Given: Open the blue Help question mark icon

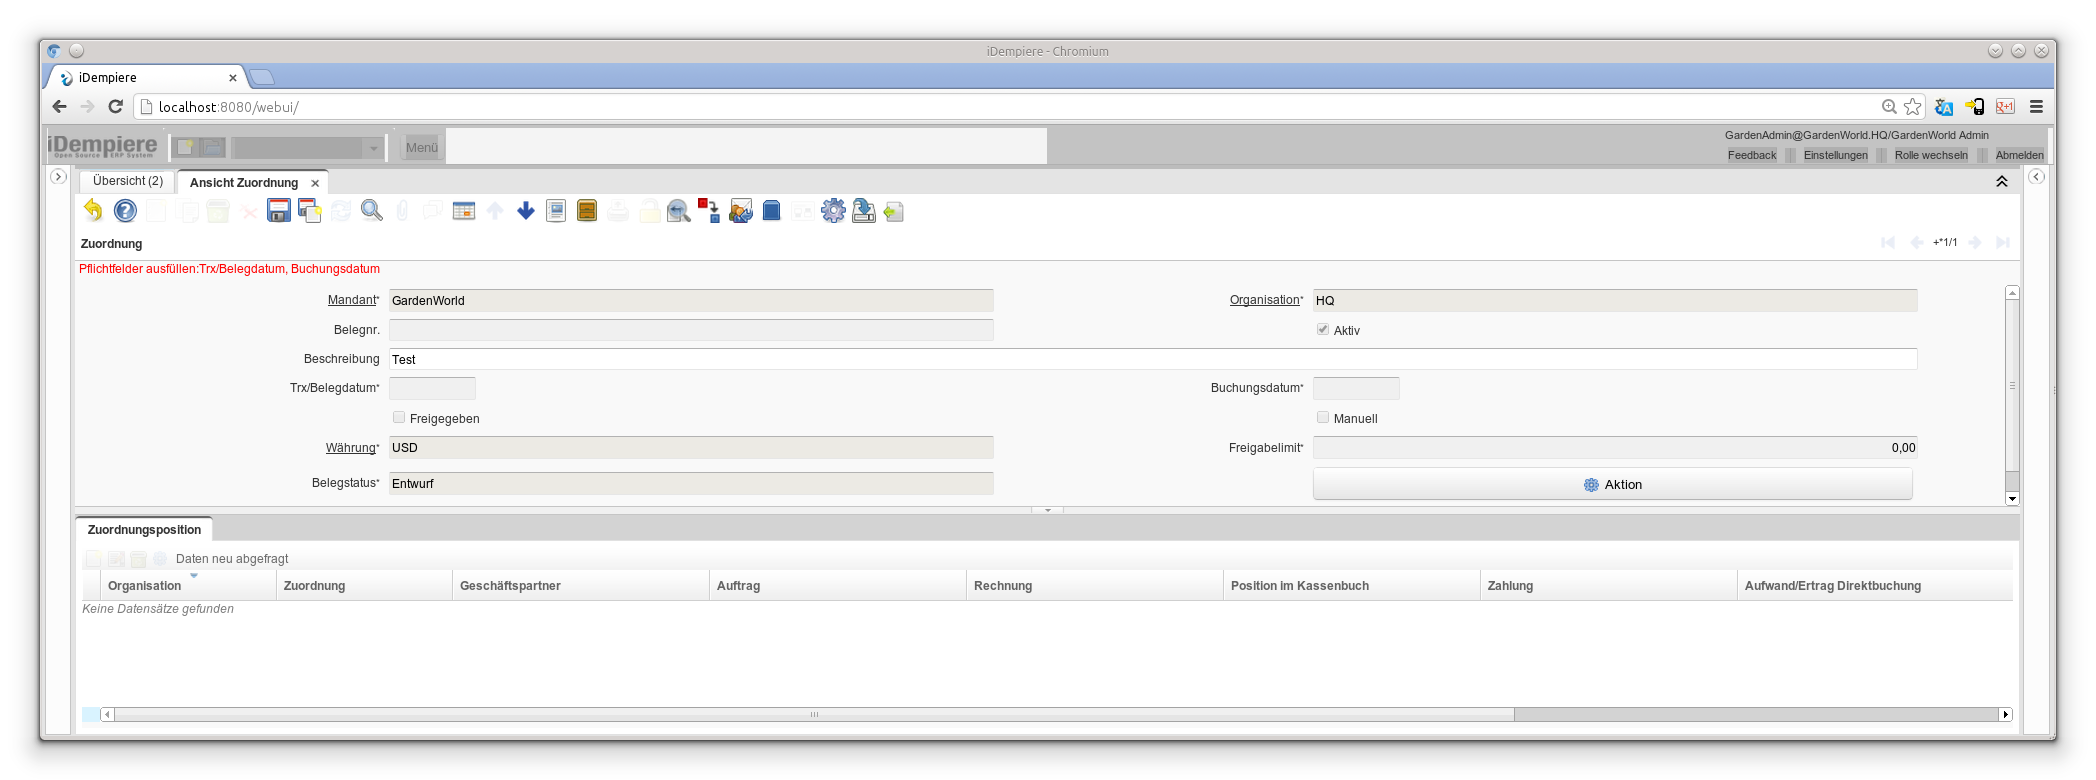Looking at the screenshot, I should 125,210.
